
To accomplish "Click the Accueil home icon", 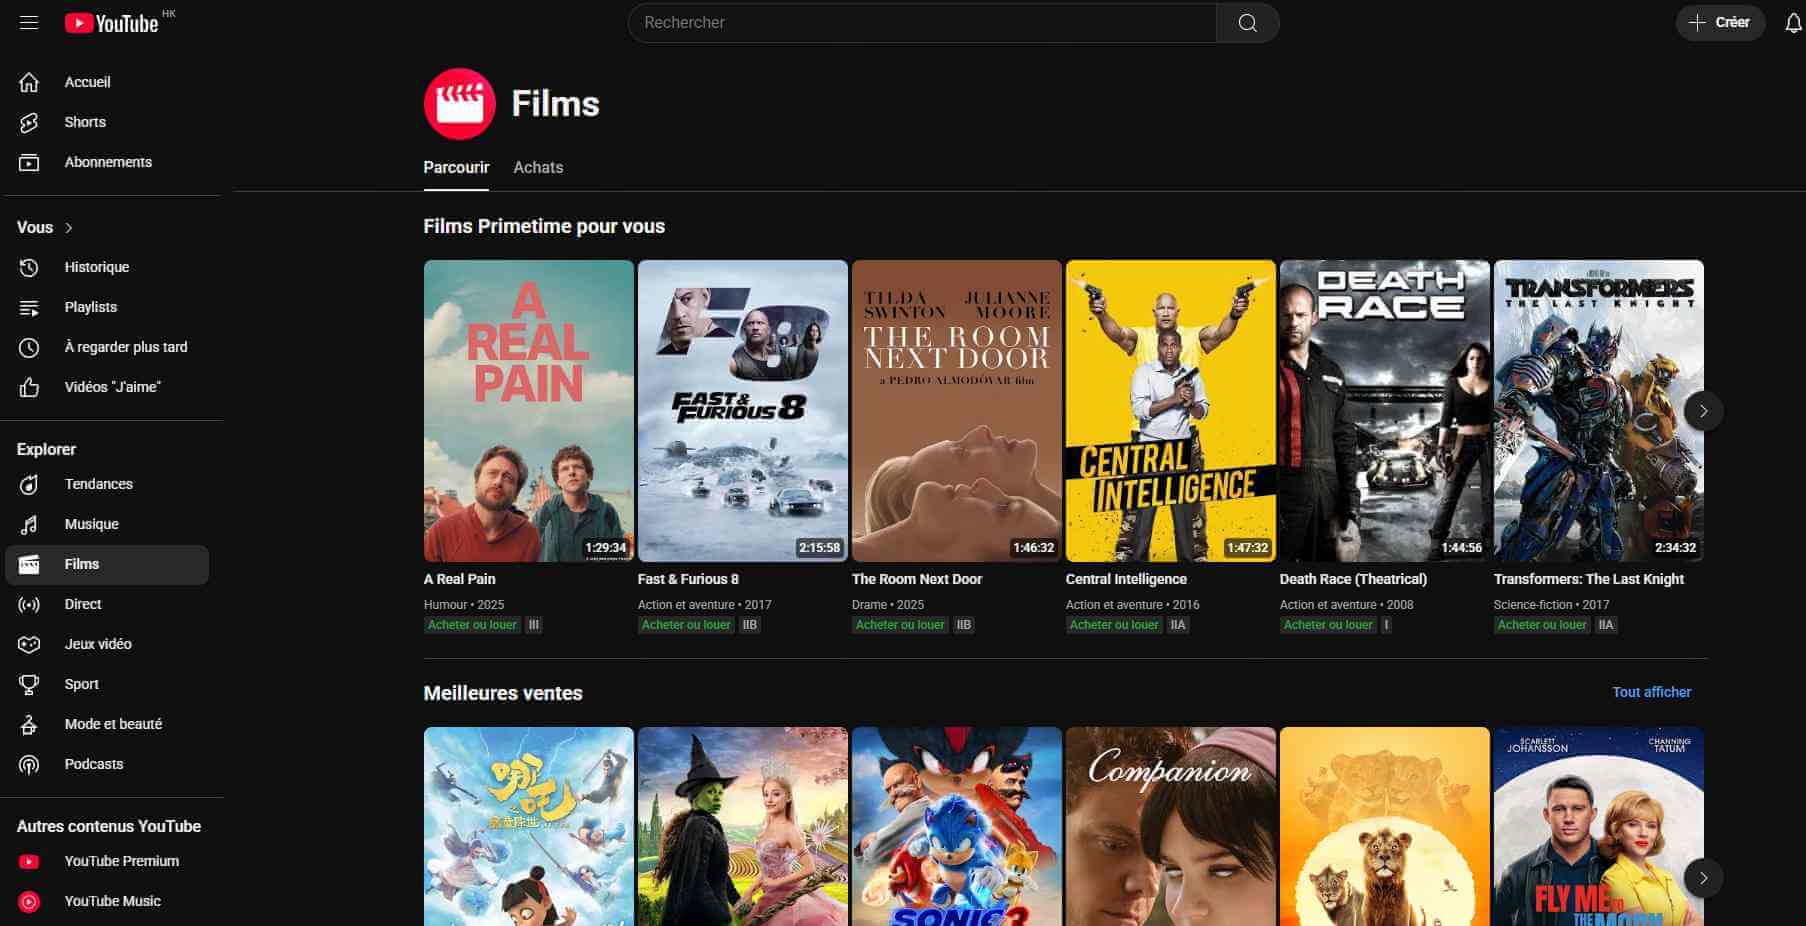I will point(29,82).
